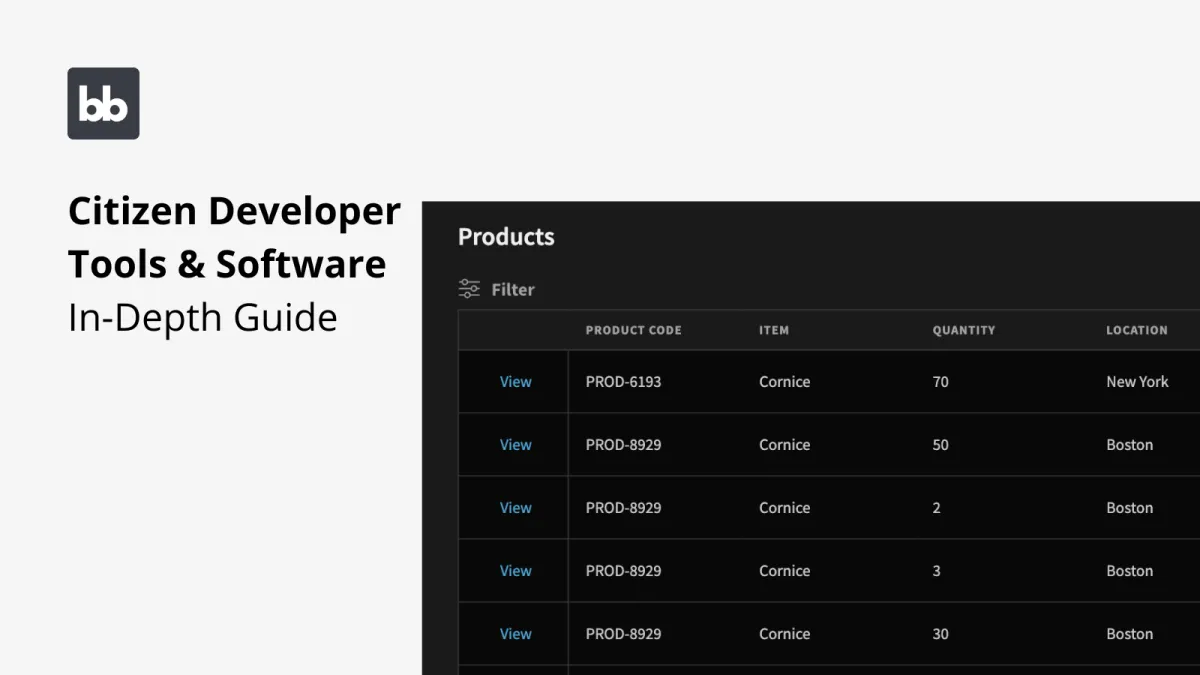The height and width of the screenshot is (675, 1200).
Task: Open View link for quantity 30 row
Action: pos(516,633)
